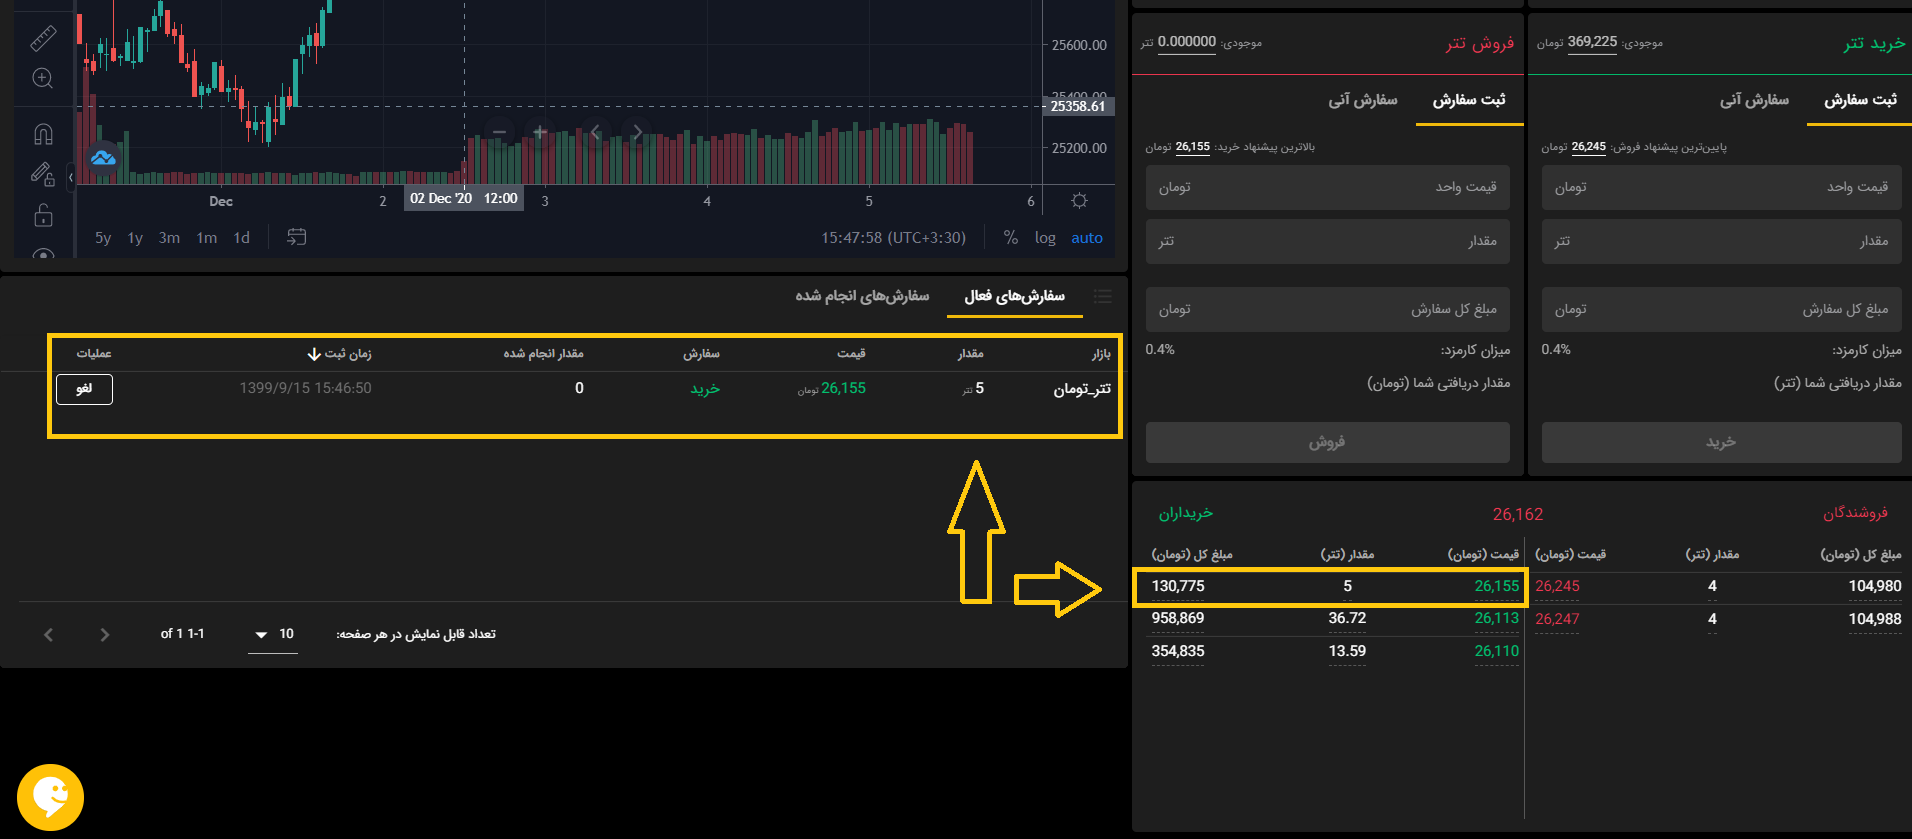Click the TradingView cloud logo on chart
Image resolution: width=1912 pixels, height=839 pixels.
click(103, 158)
